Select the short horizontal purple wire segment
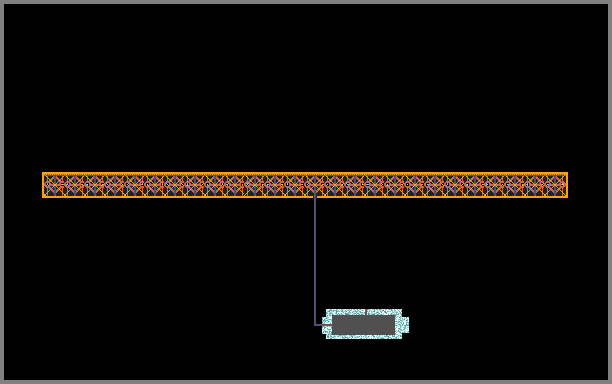Screen dimensions: 612x384 pos(318,325)
